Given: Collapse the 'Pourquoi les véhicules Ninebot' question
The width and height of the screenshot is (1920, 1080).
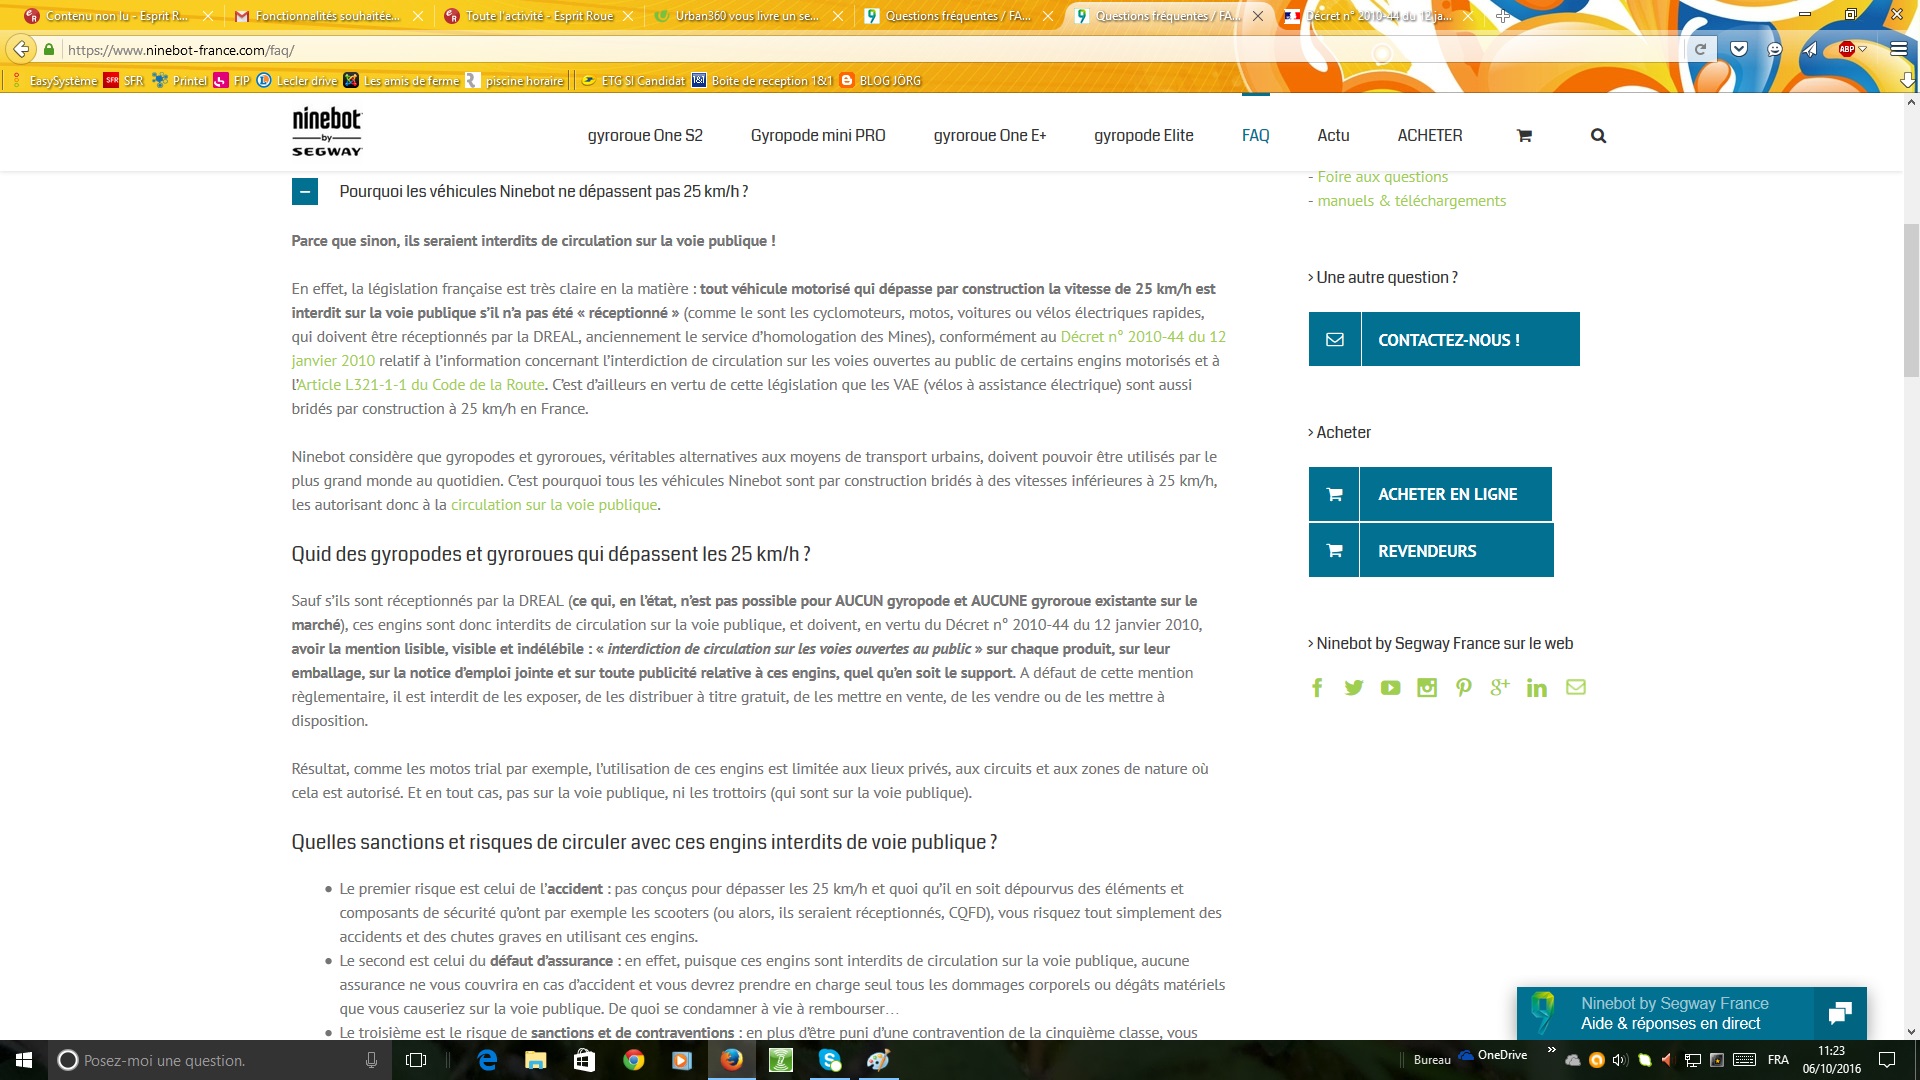Looking at the screenshot, I should 305,191.
